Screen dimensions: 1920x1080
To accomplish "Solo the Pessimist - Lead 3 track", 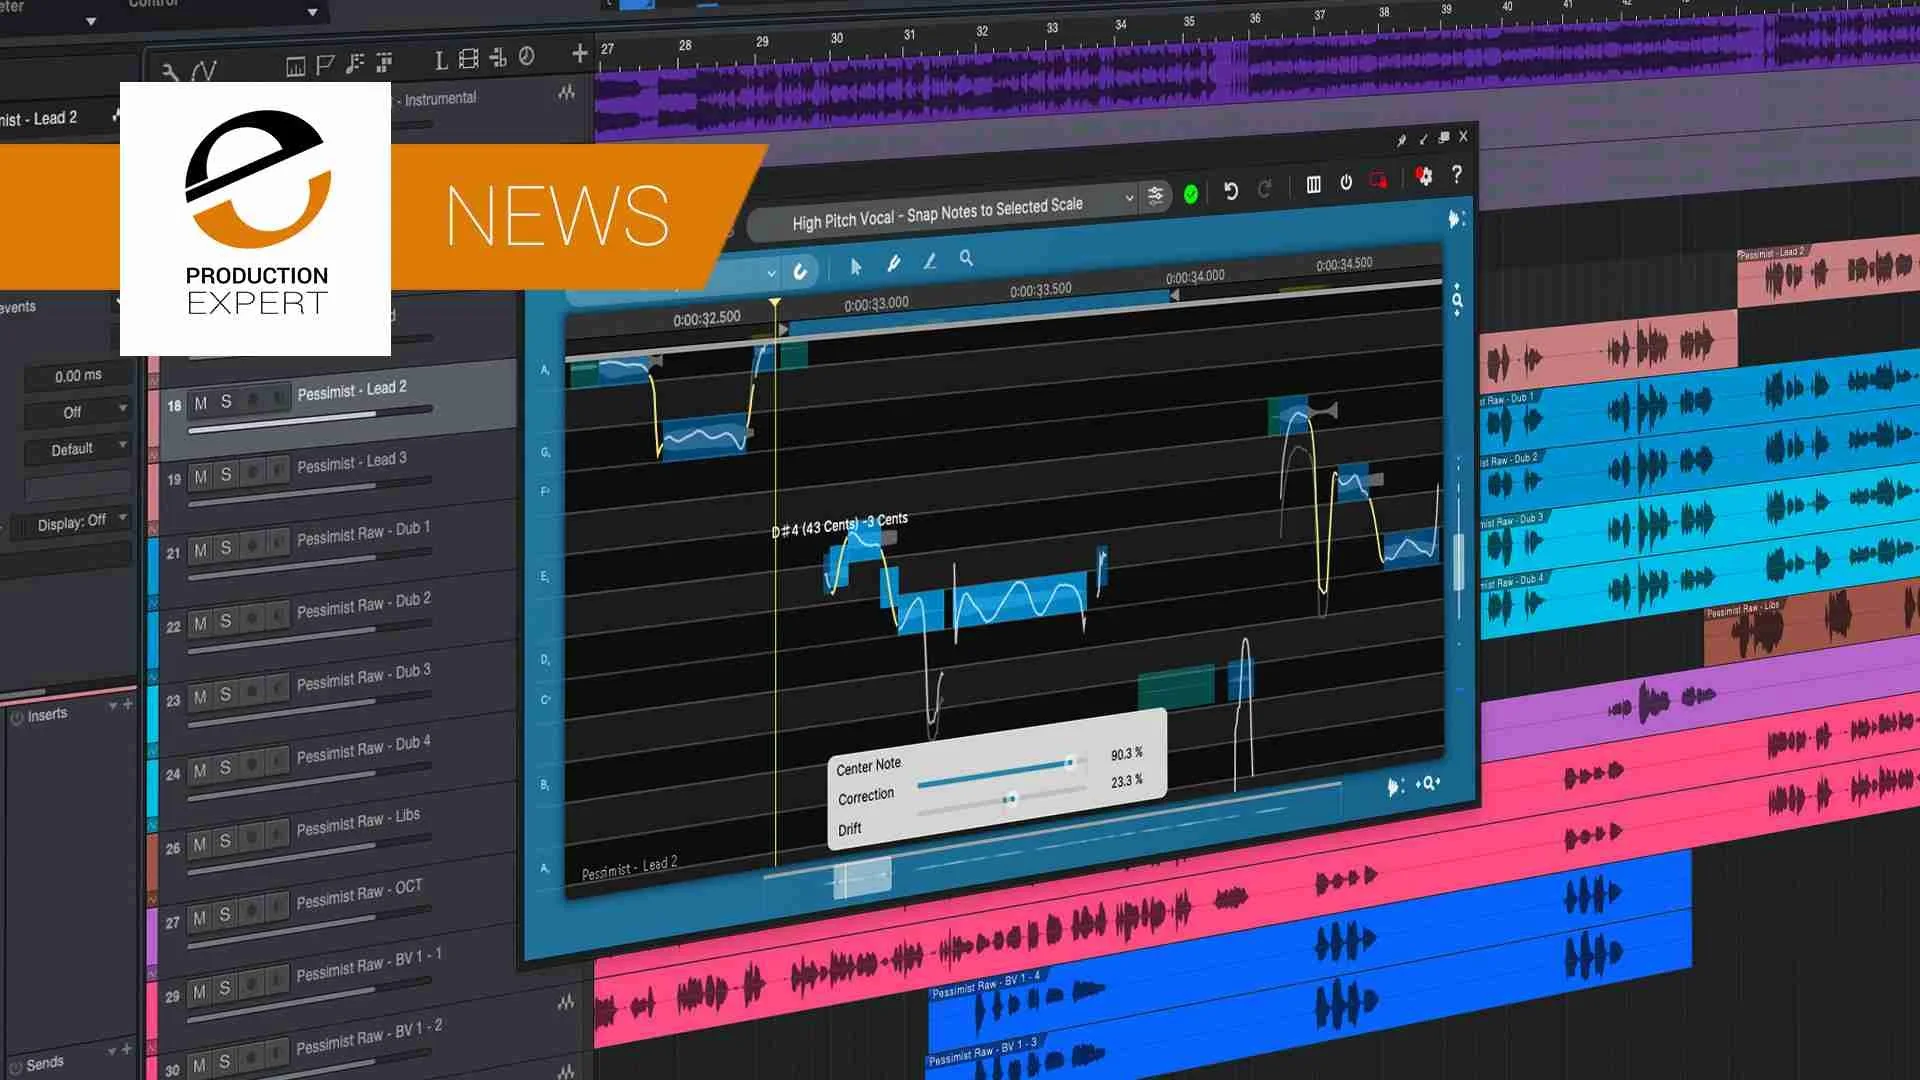I will click(x=226, y=474).
